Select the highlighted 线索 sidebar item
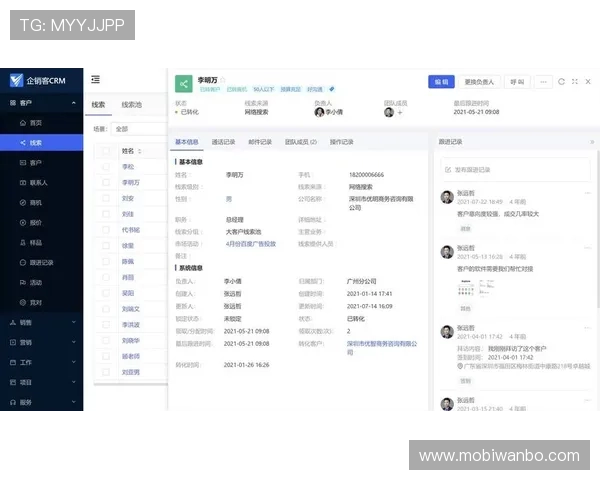The height and width of the screenshot is (480, 600). point(41,143)
